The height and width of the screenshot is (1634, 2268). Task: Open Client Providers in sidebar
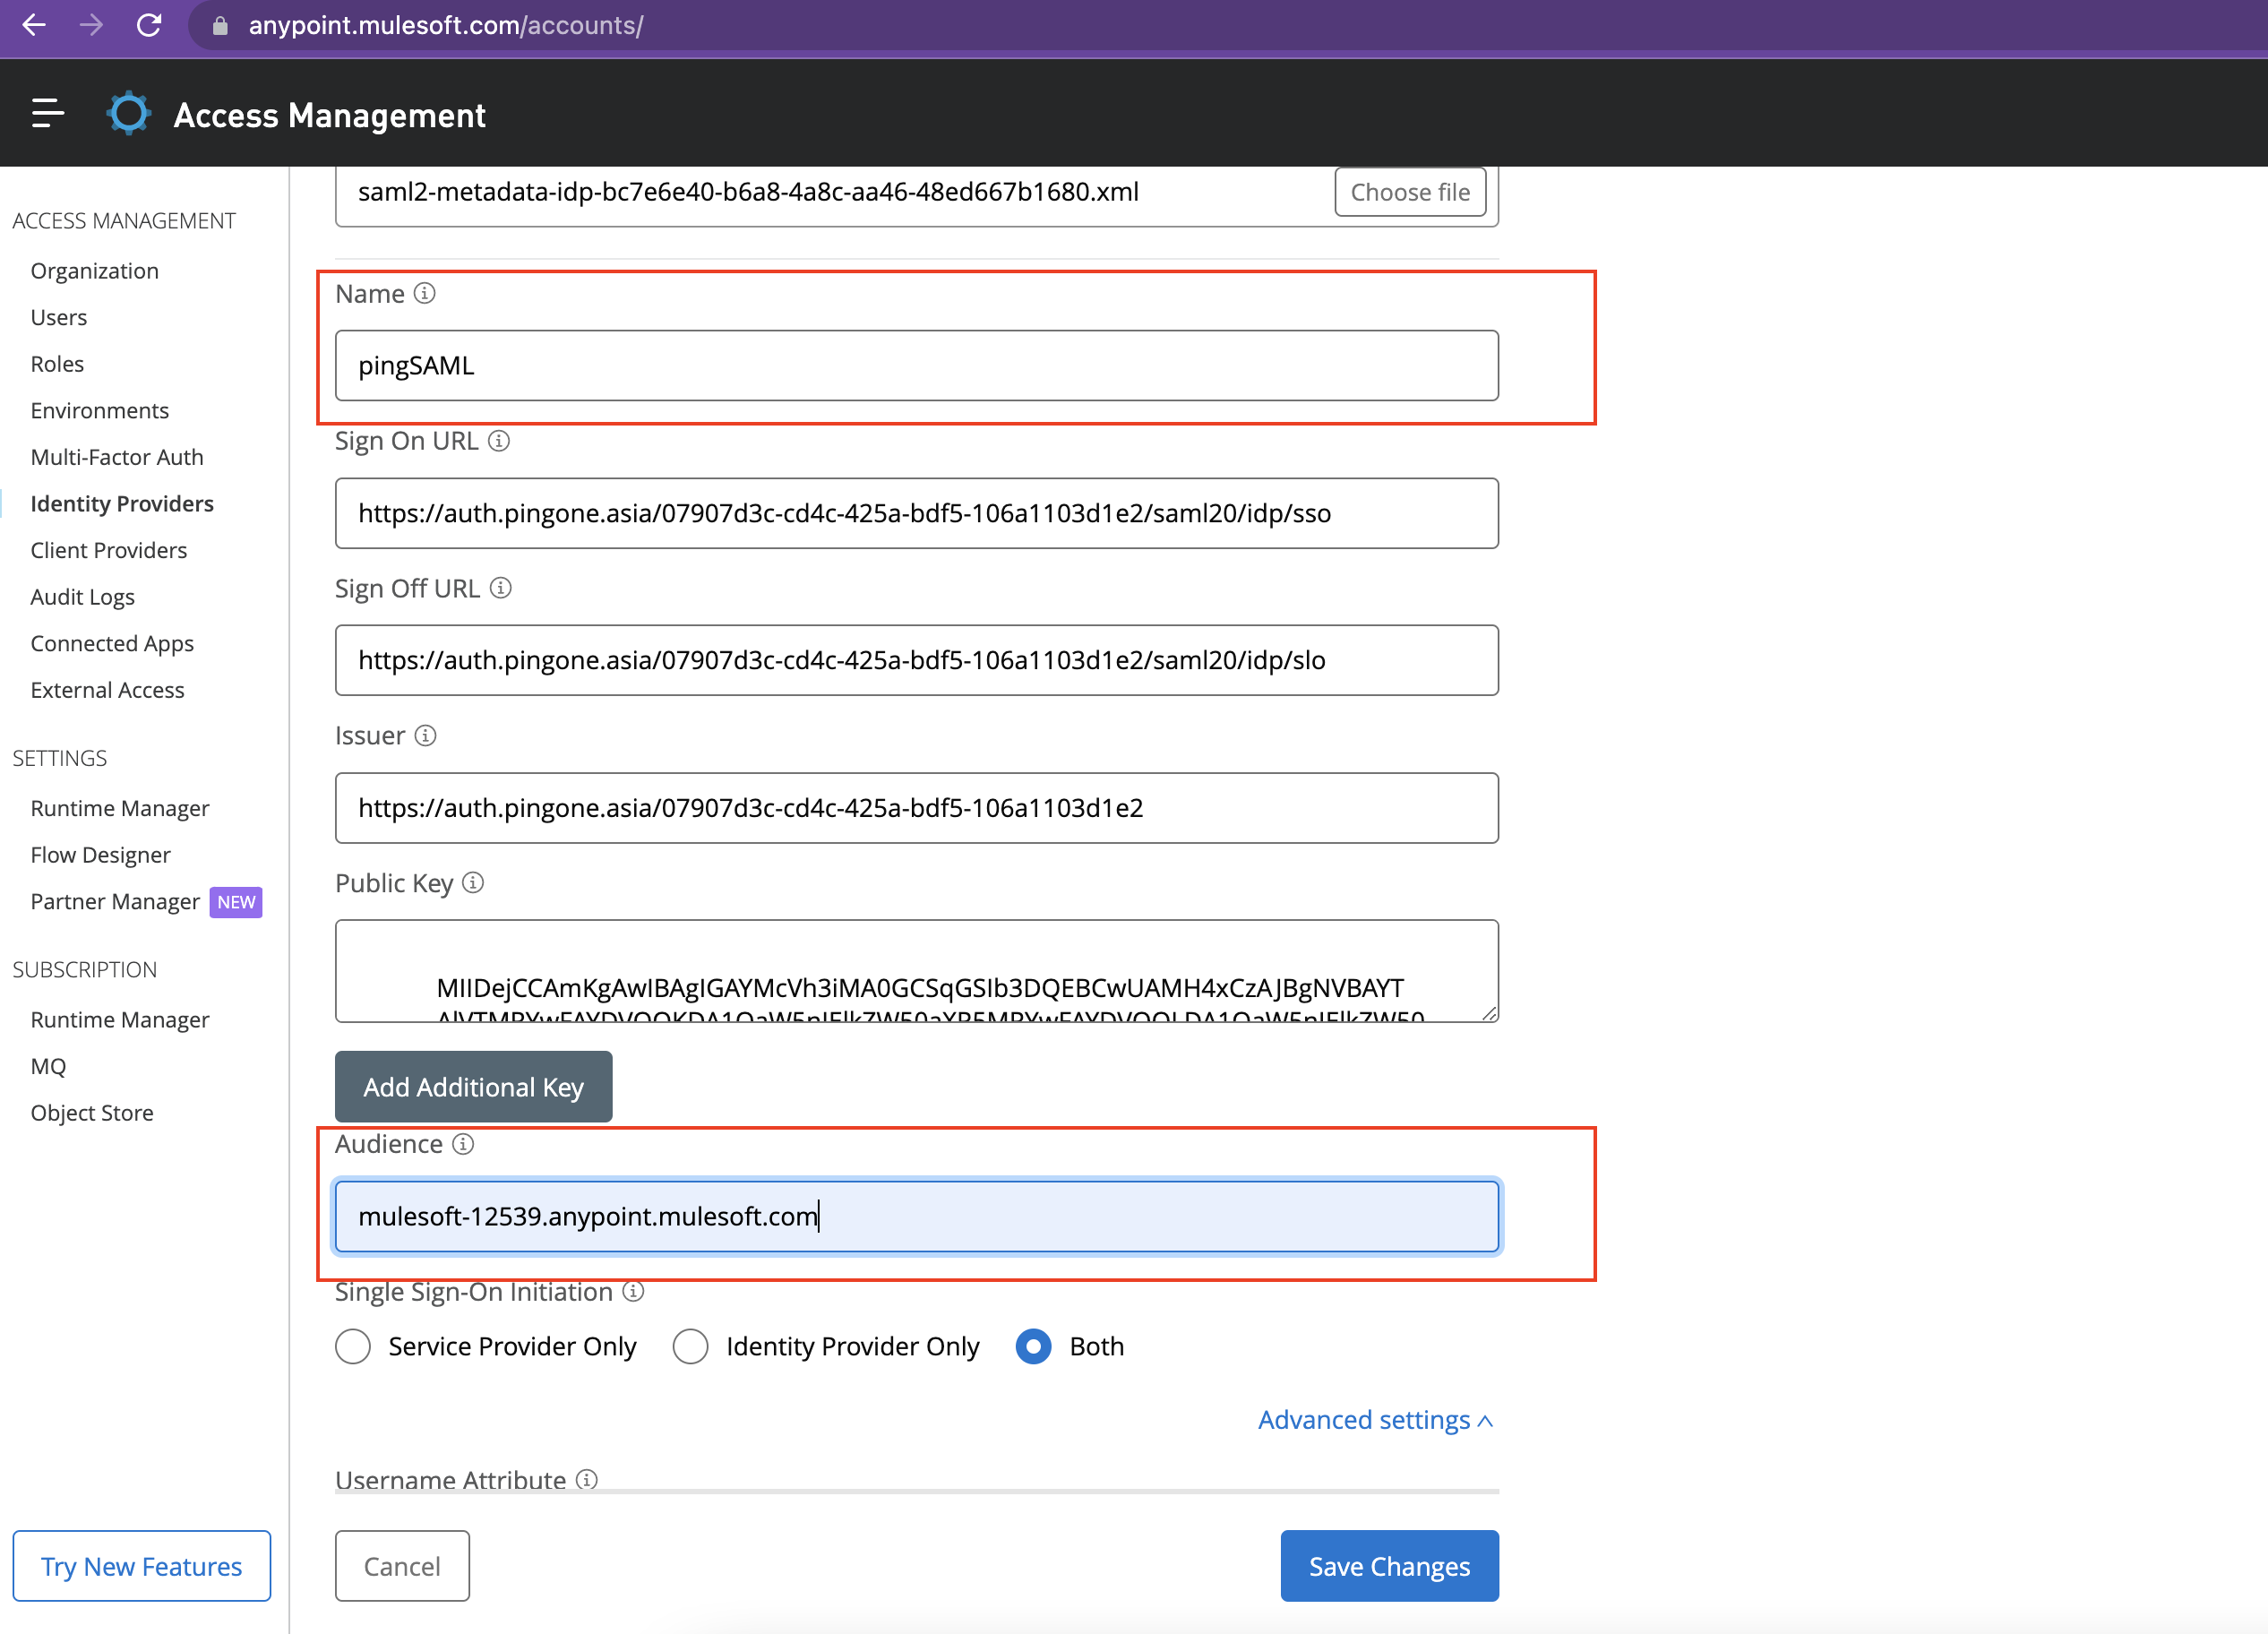(108, 550)
